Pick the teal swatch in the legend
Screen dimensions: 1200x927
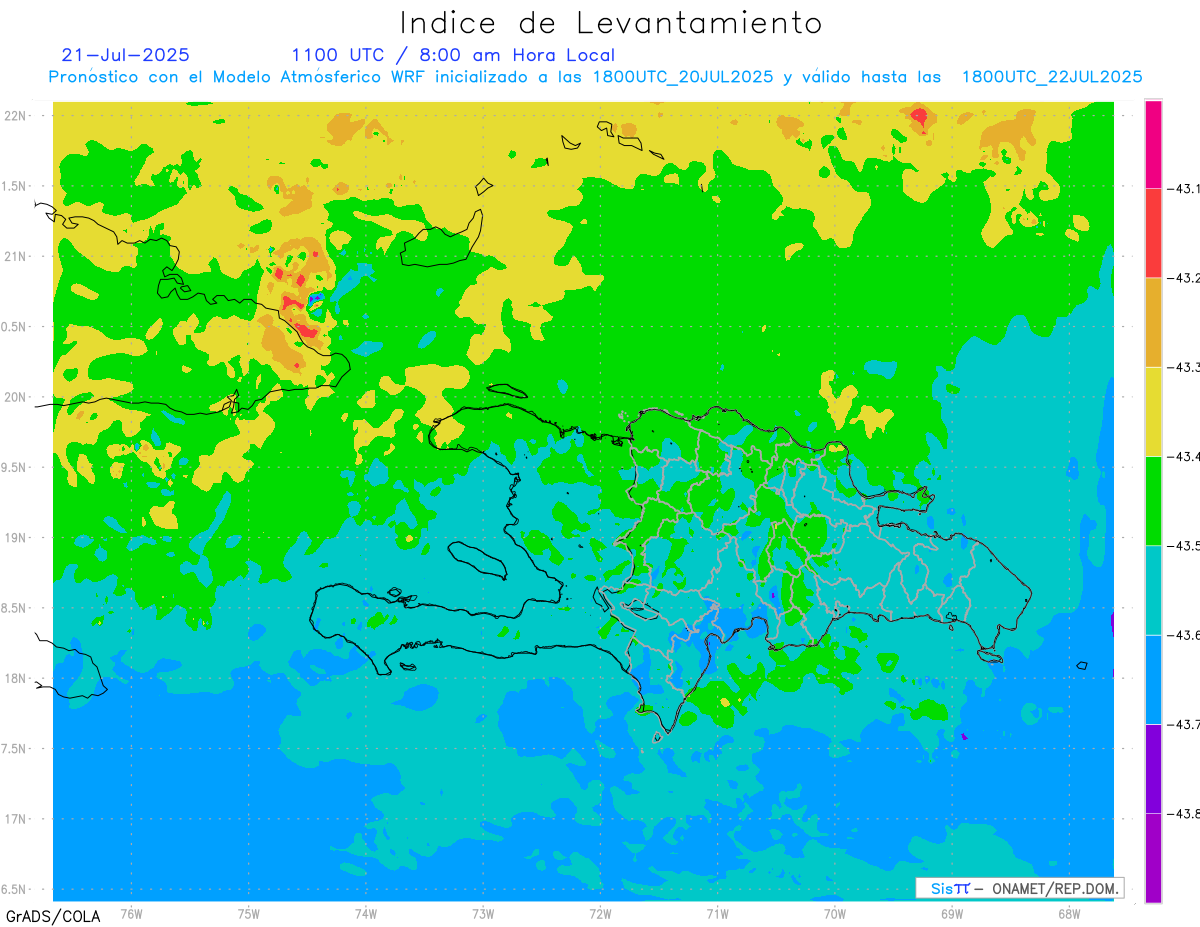1153,590
